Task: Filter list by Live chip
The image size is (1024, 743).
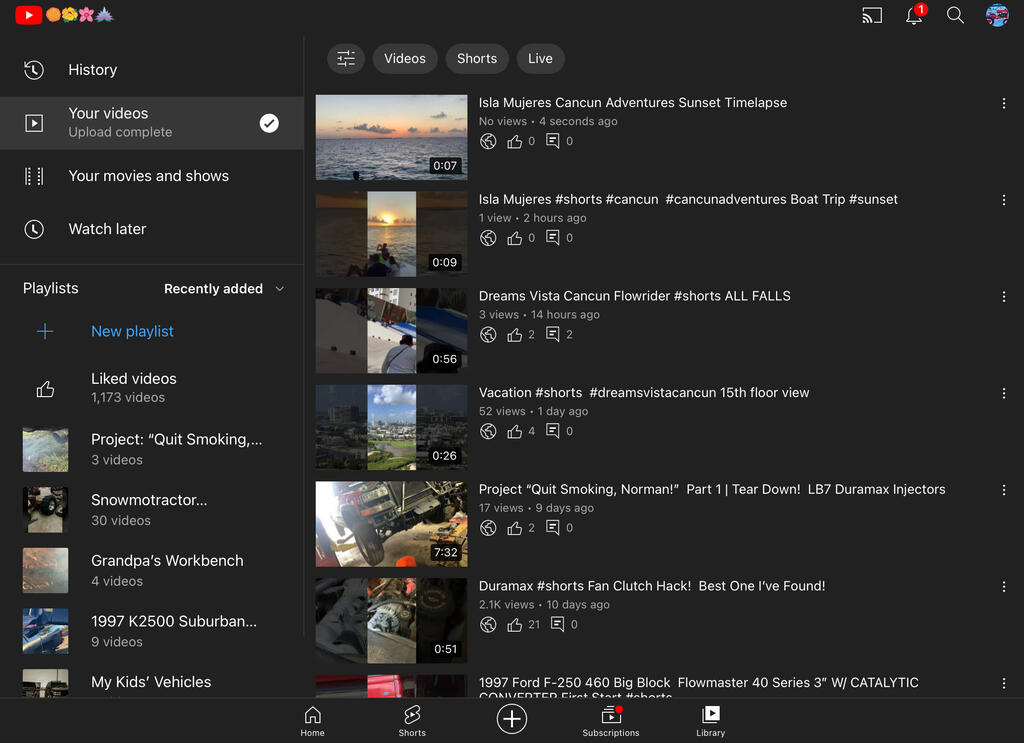Action: click(540, 58)
